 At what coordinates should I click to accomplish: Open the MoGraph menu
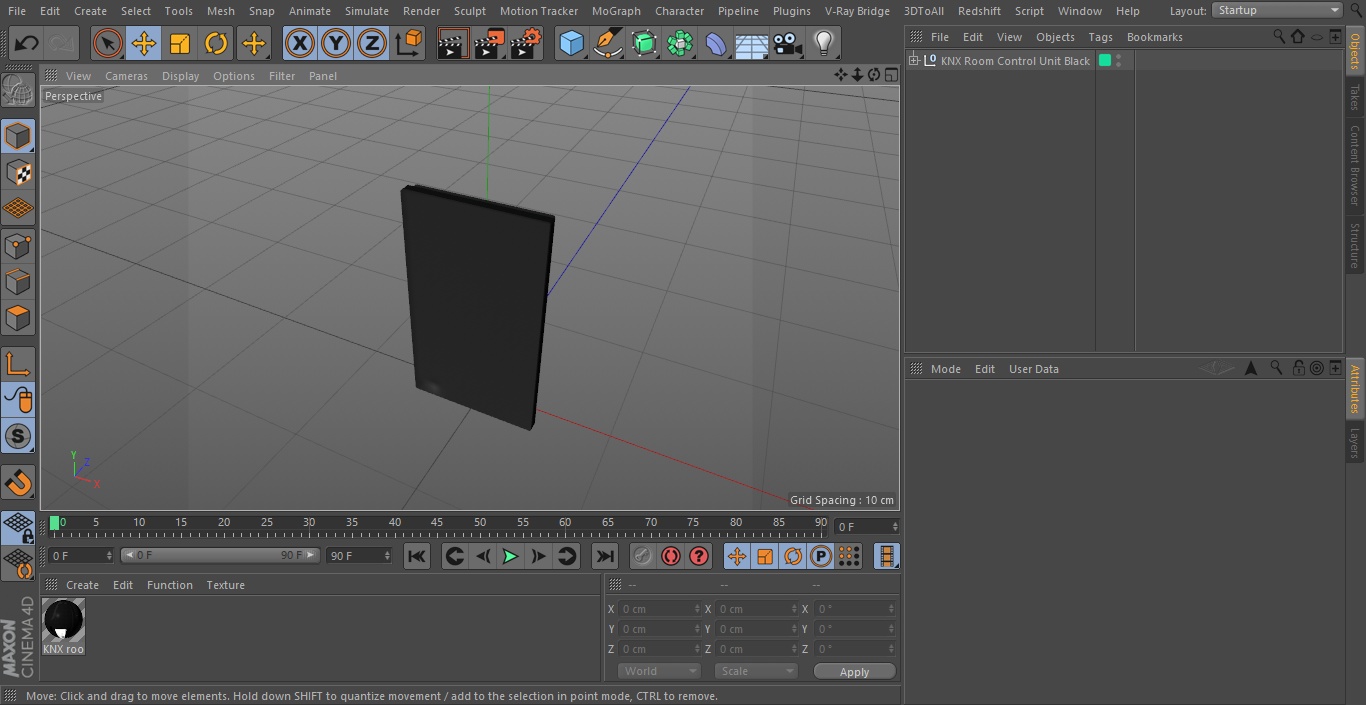[x=616, y=11]
